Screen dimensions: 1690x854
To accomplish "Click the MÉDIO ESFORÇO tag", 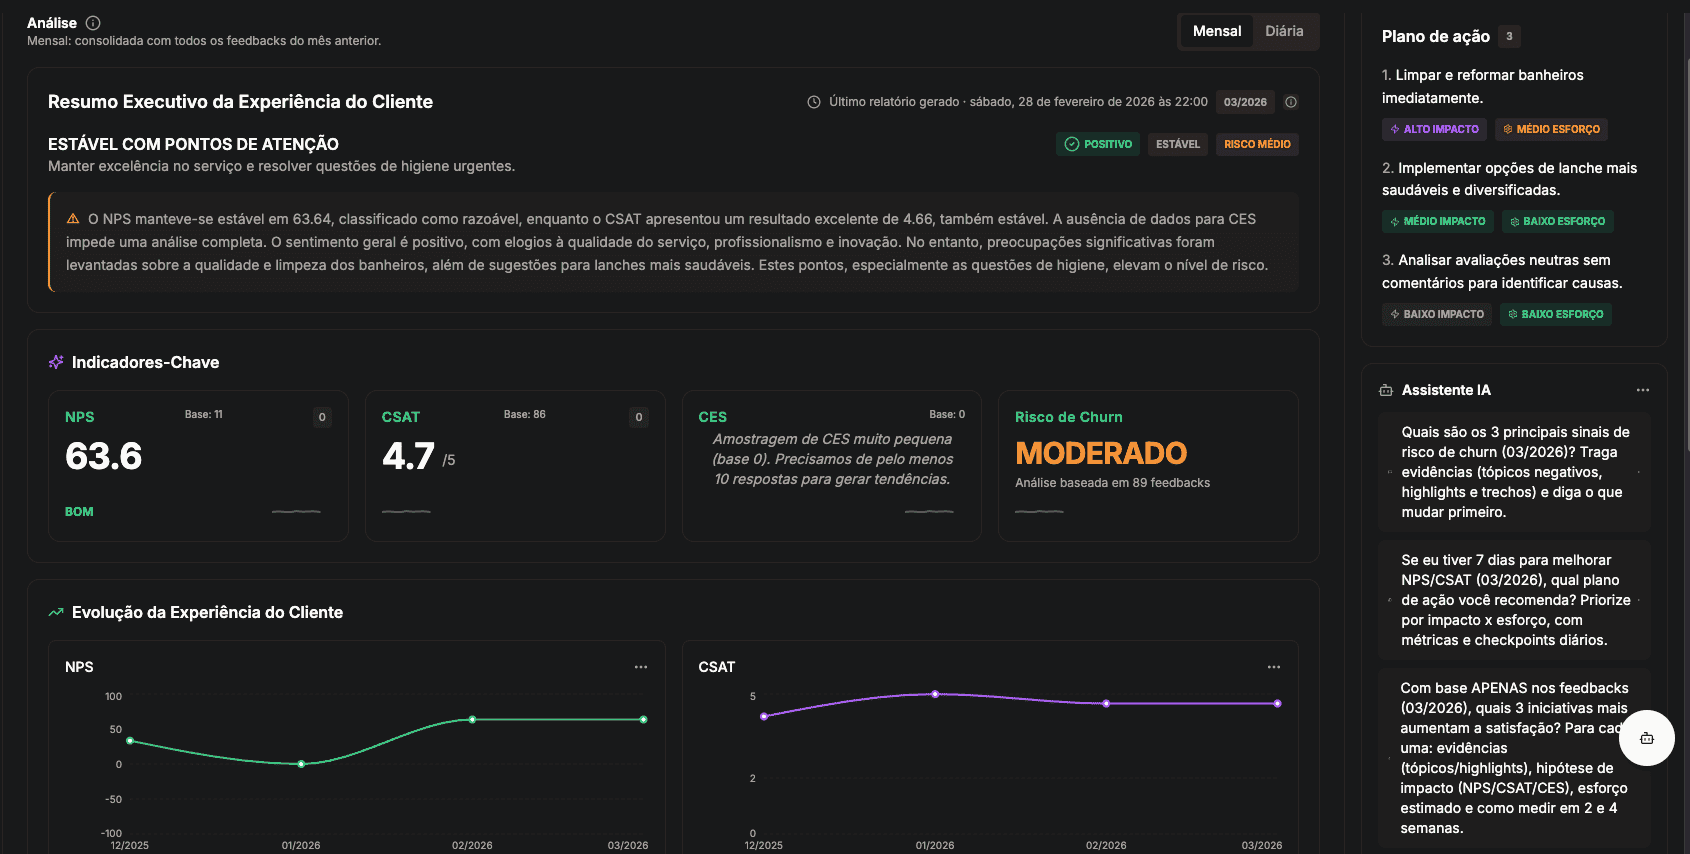I will (x=1552, y=129).
